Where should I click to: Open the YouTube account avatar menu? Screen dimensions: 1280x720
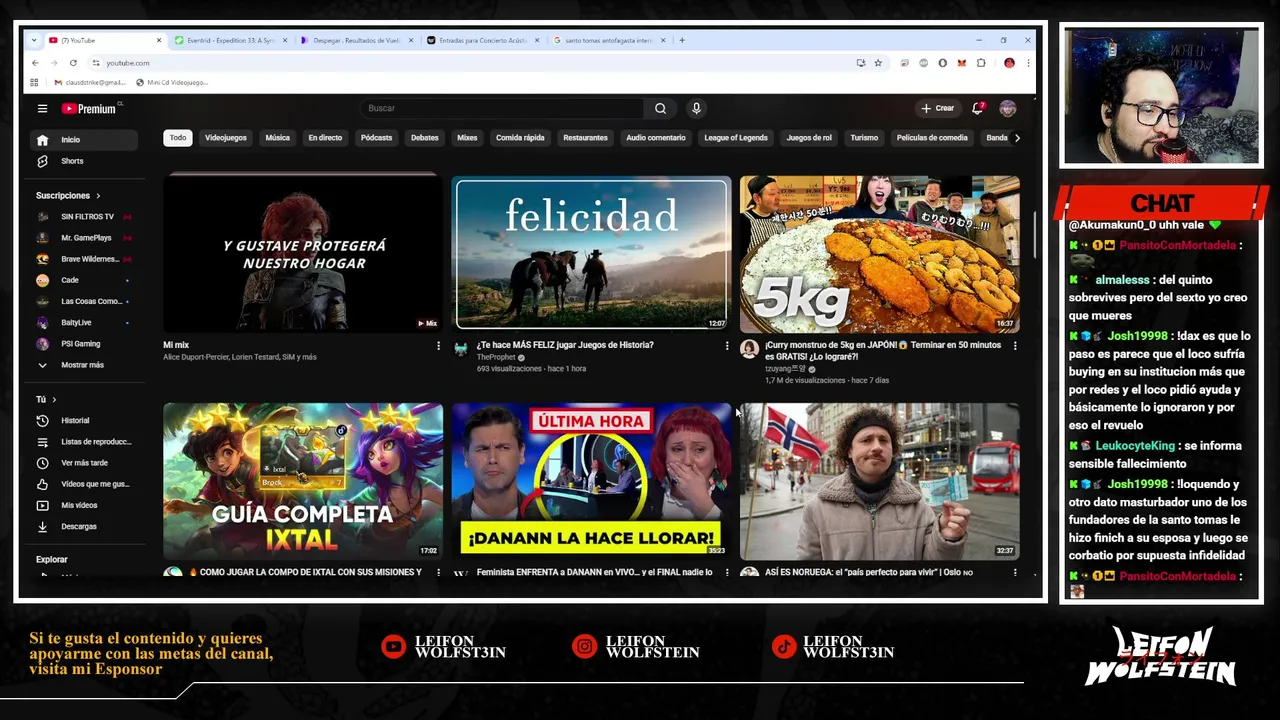tap(1008, 108)
